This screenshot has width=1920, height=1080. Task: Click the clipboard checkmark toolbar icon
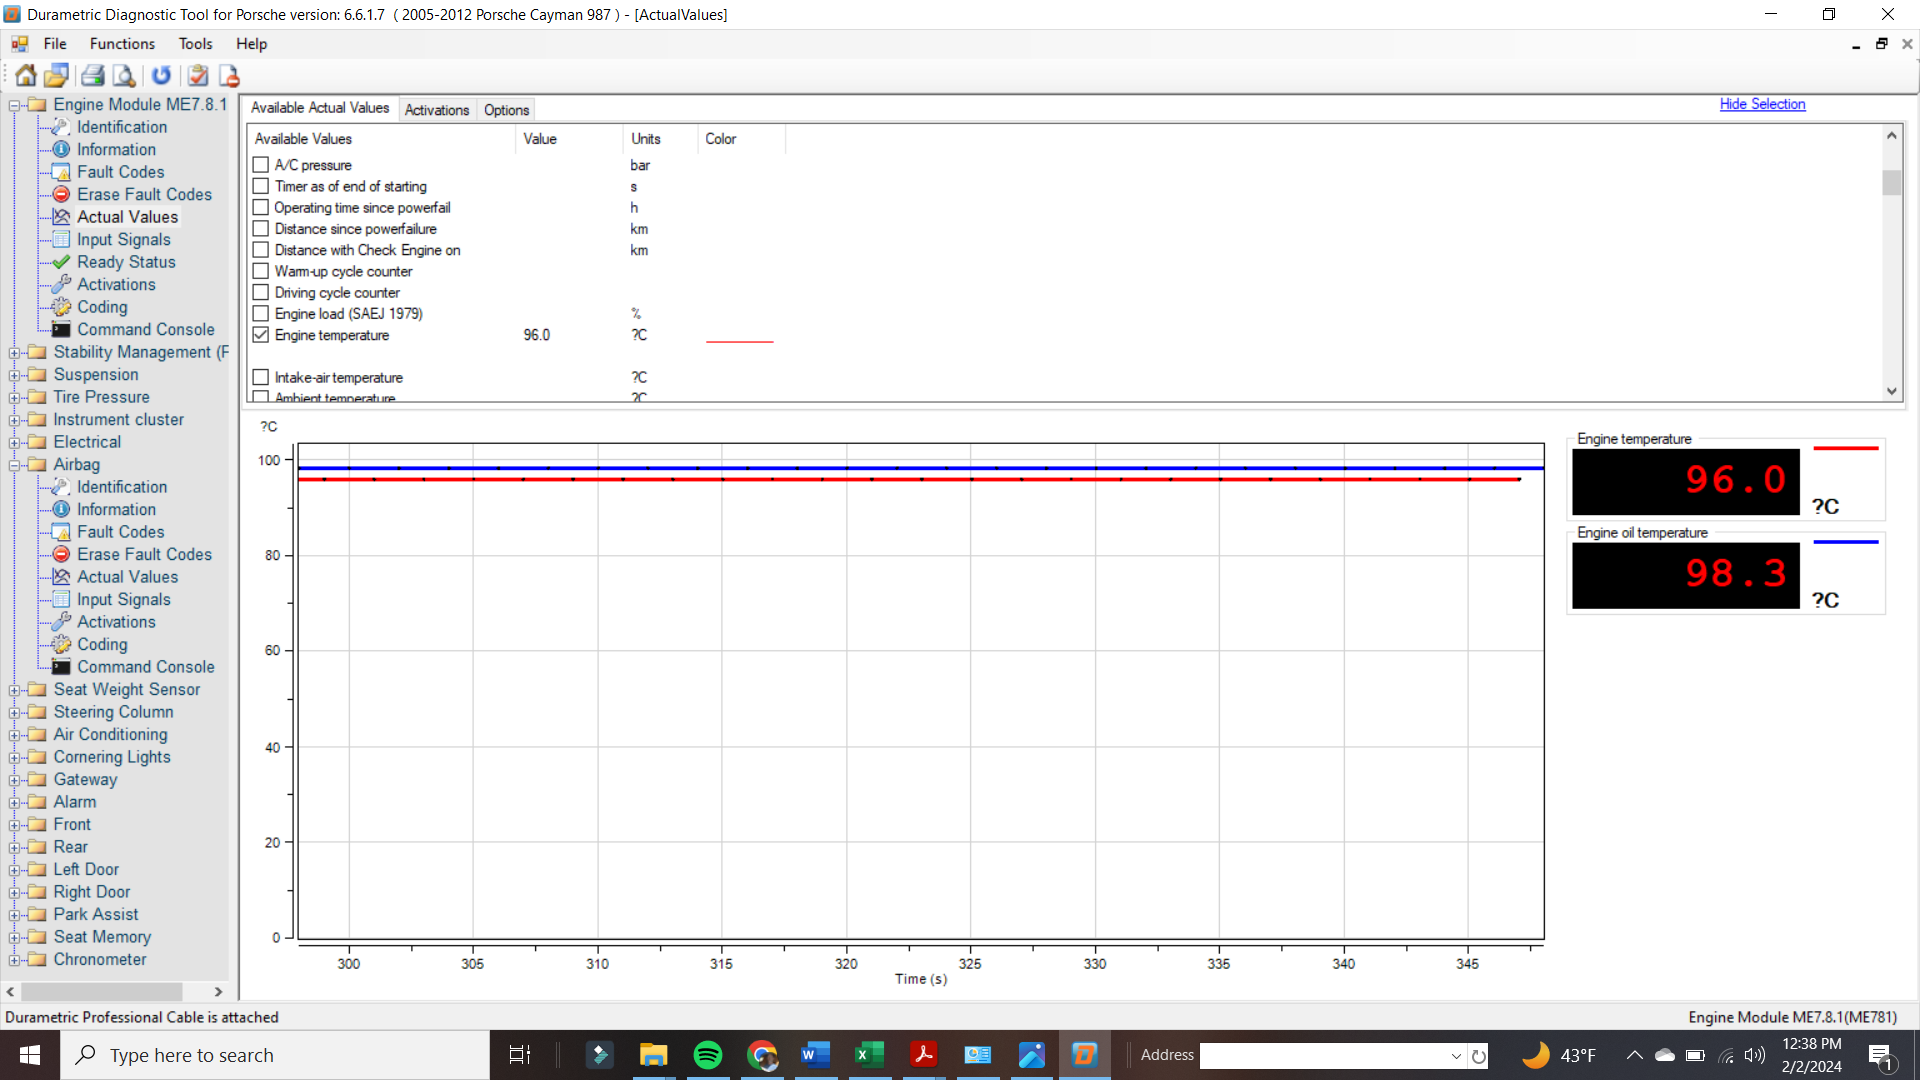(x=198, y=75)
